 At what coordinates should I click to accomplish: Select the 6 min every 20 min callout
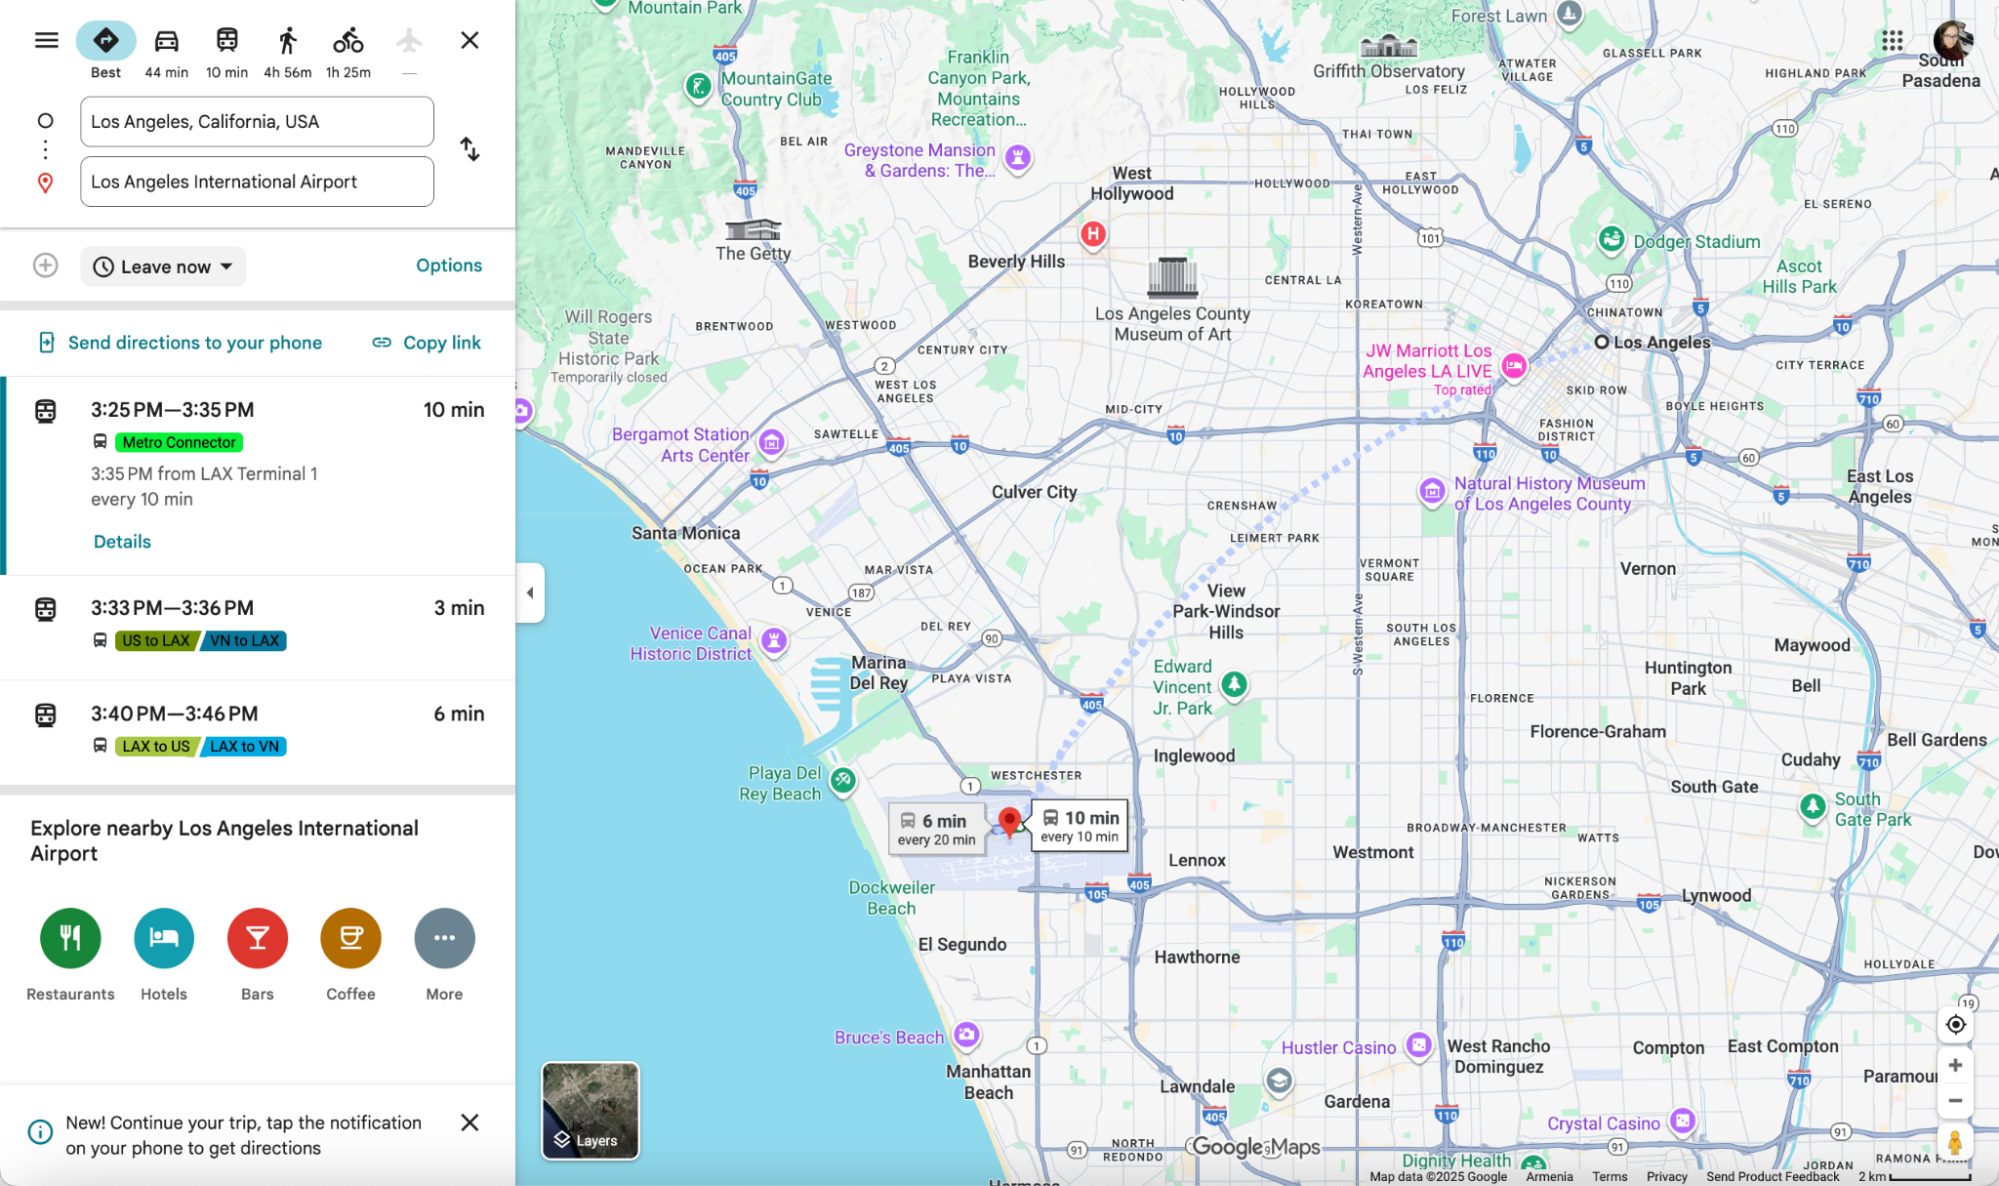click(x=936, y=828)
